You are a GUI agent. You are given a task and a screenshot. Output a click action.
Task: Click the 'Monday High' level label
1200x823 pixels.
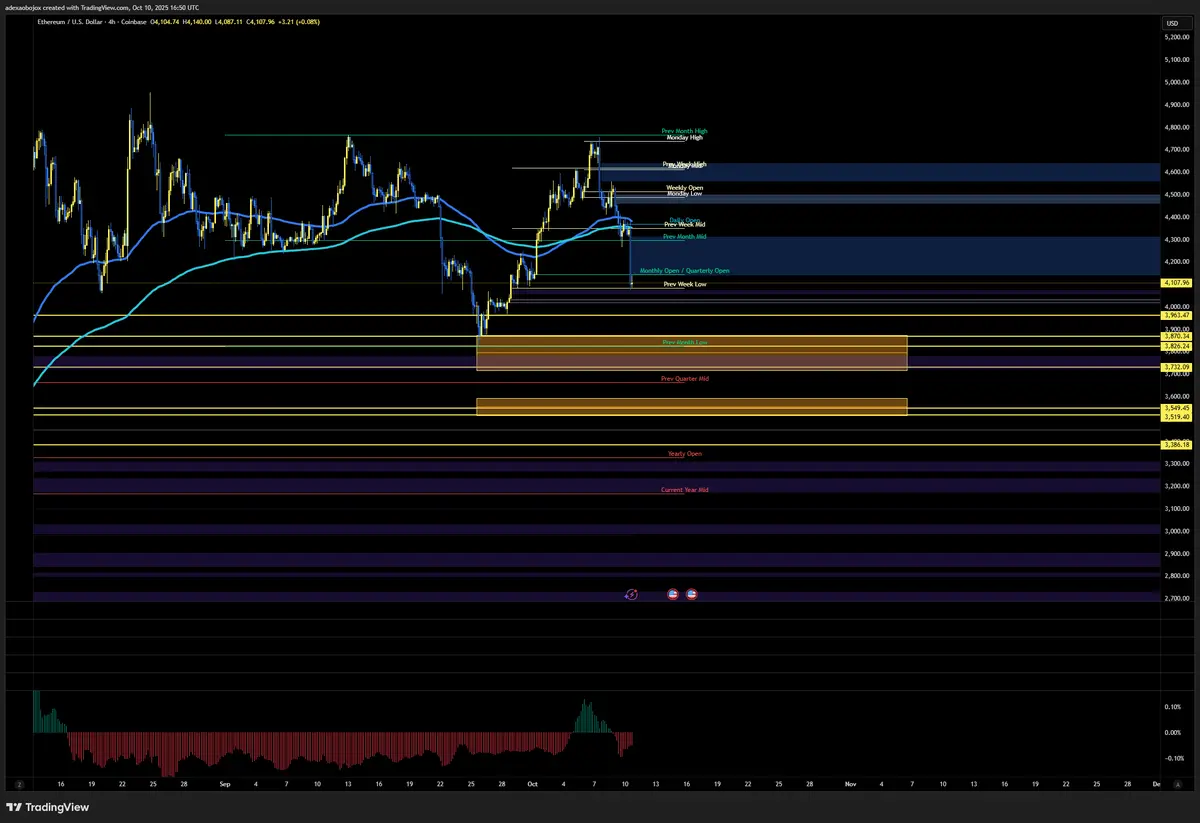click(x=685, y=138)
